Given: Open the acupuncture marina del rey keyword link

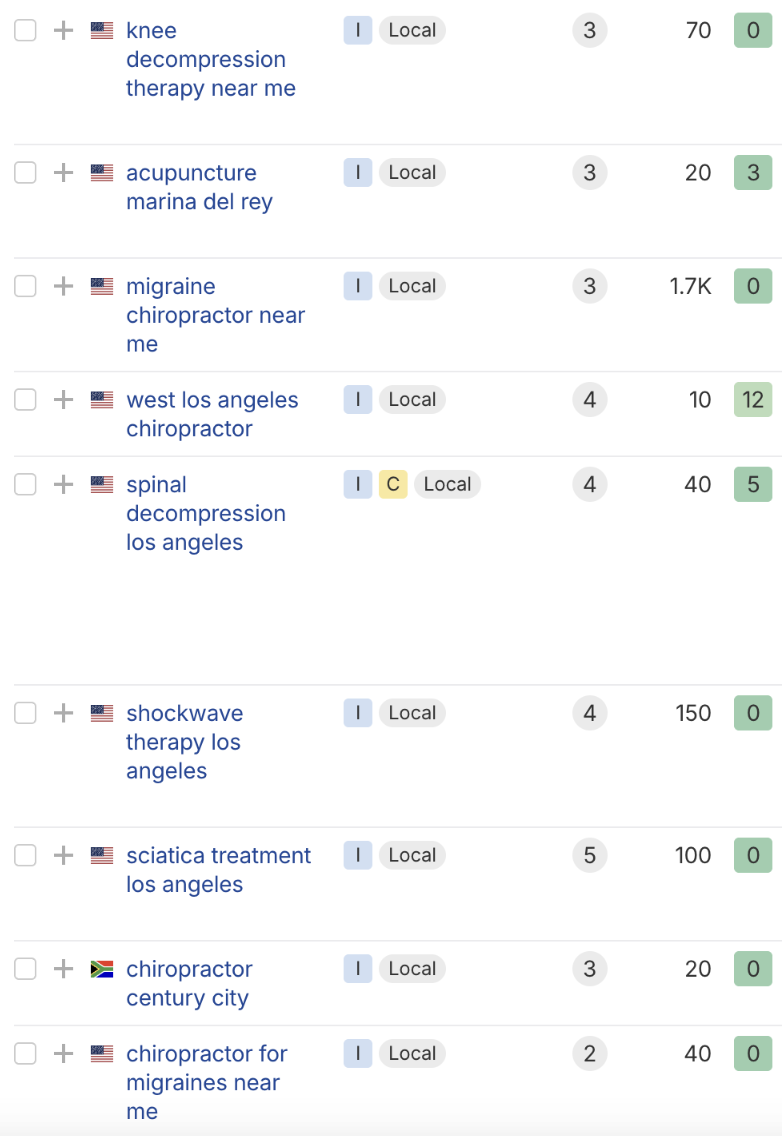Looking at the screenshot, I should click(x=198, y=187).
